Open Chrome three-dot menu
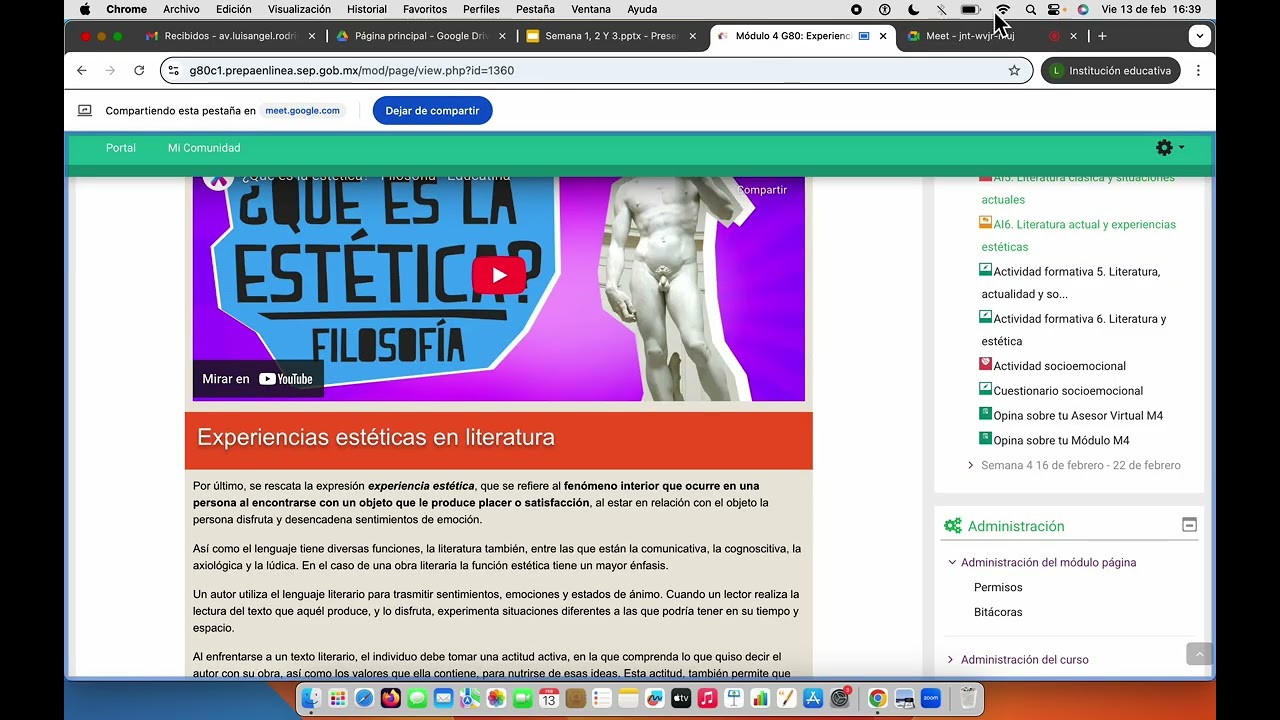 point(1198,71)
